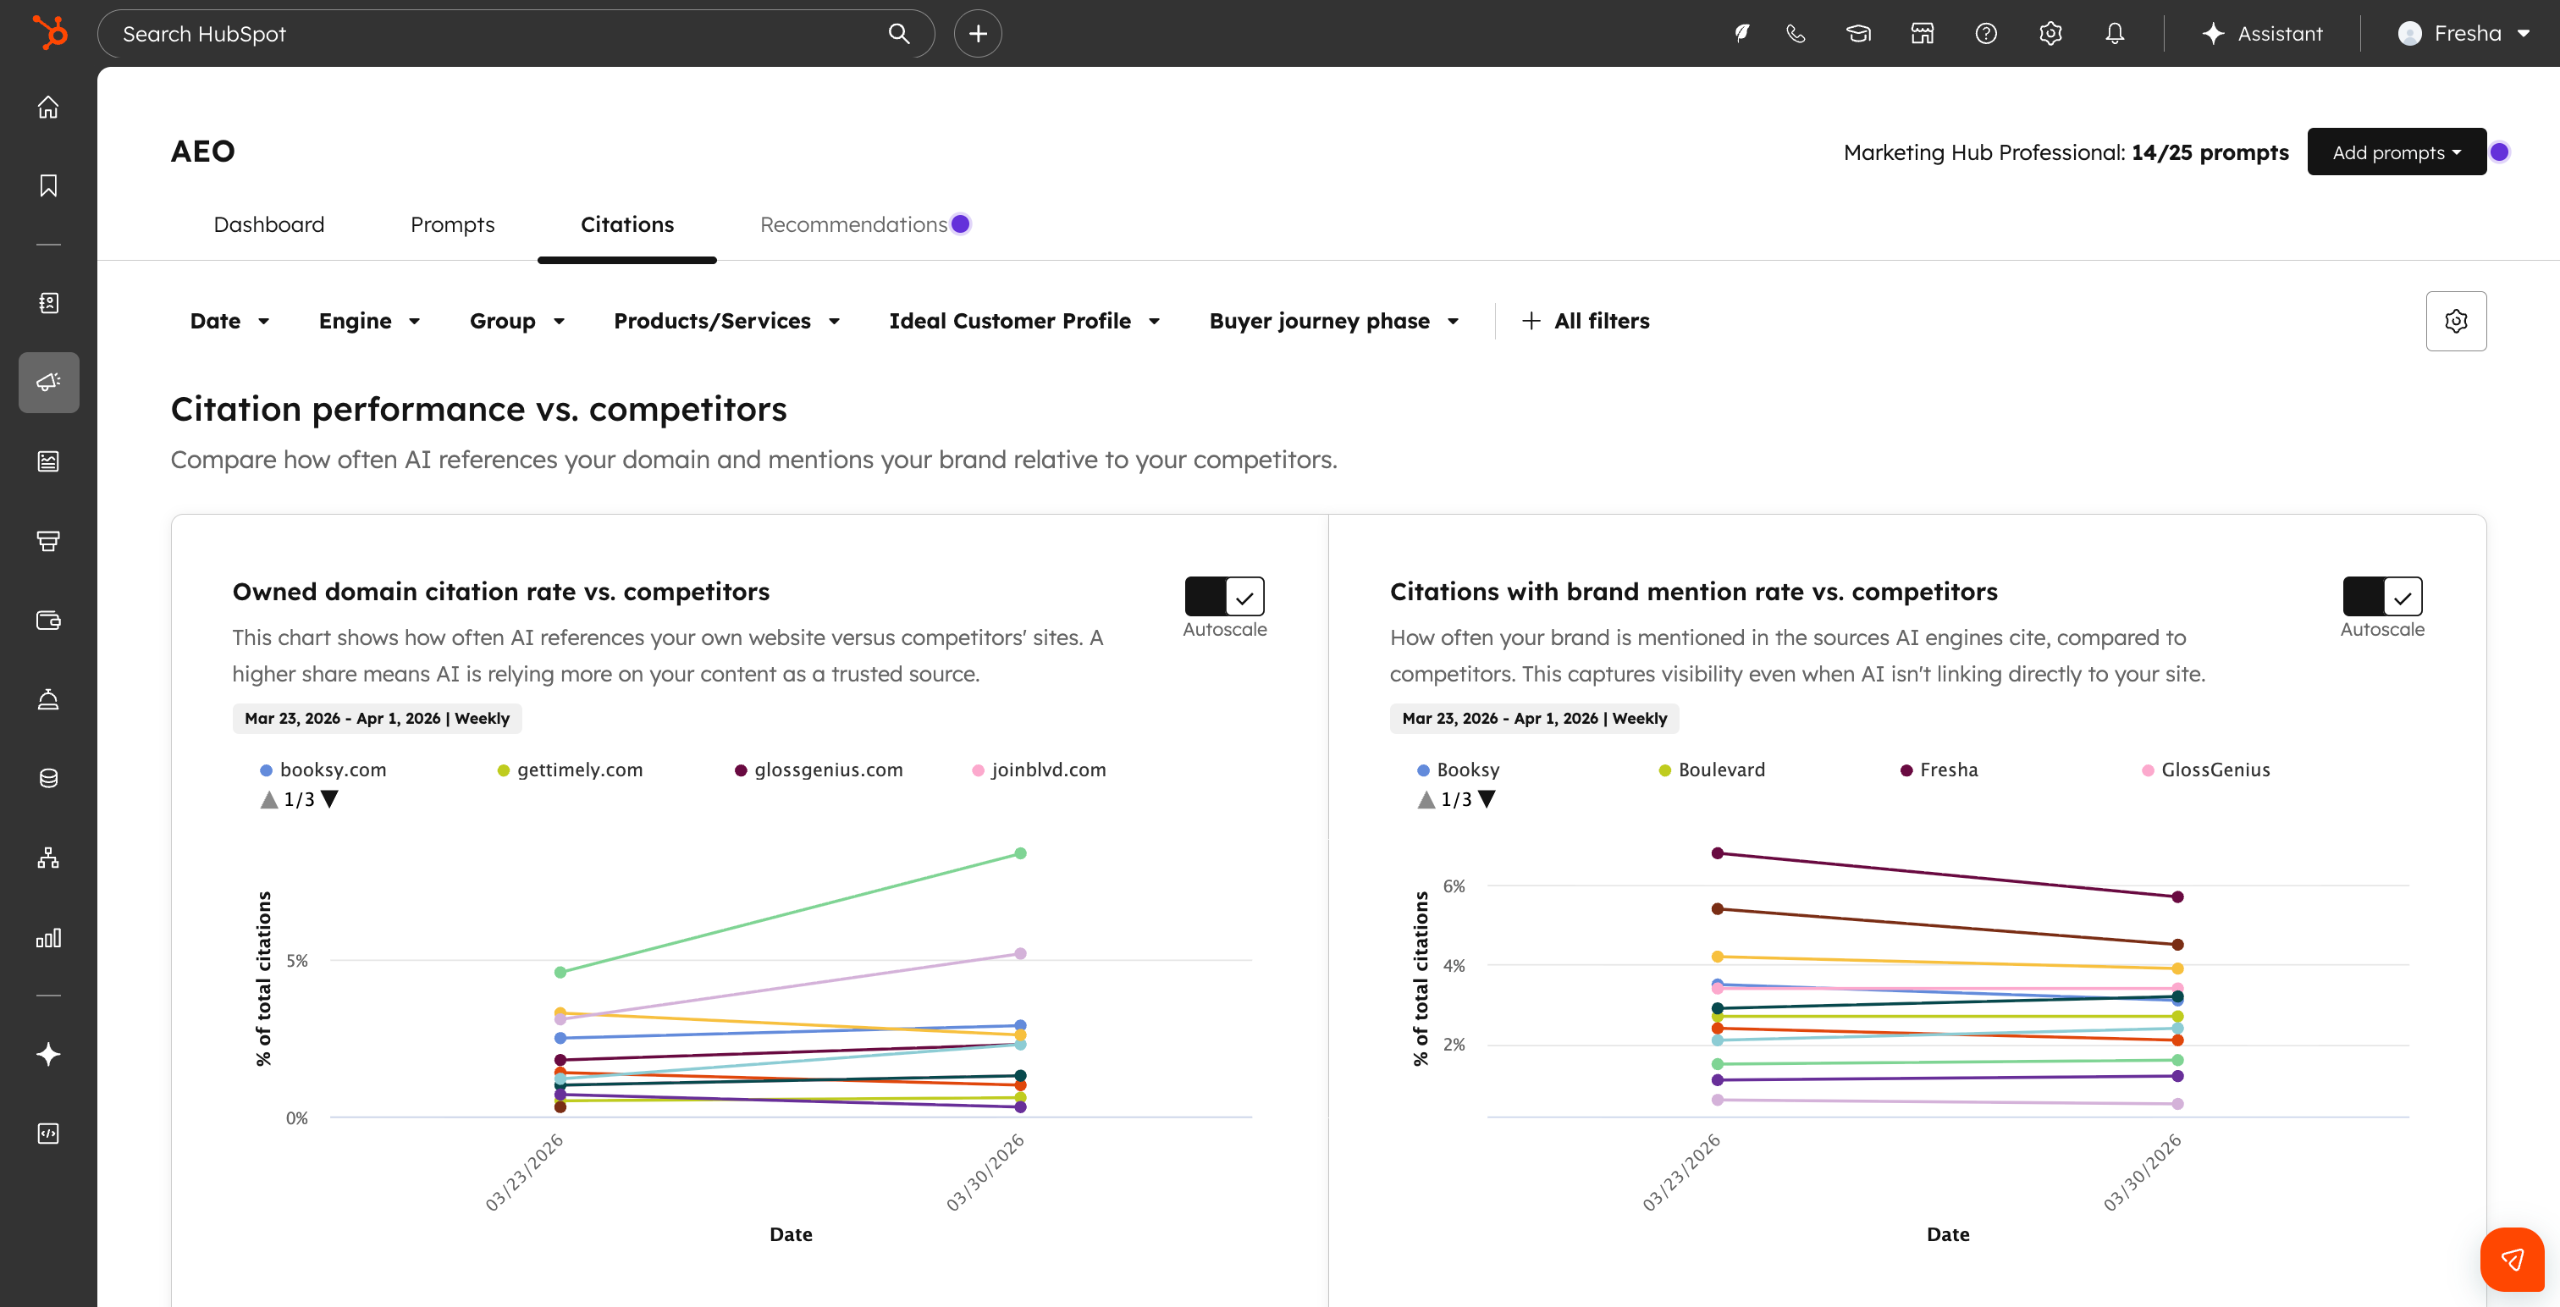This screenshot has width=2560, height=1307.
Task: Switch to the Prompts tab
Action: coord(452,225)
